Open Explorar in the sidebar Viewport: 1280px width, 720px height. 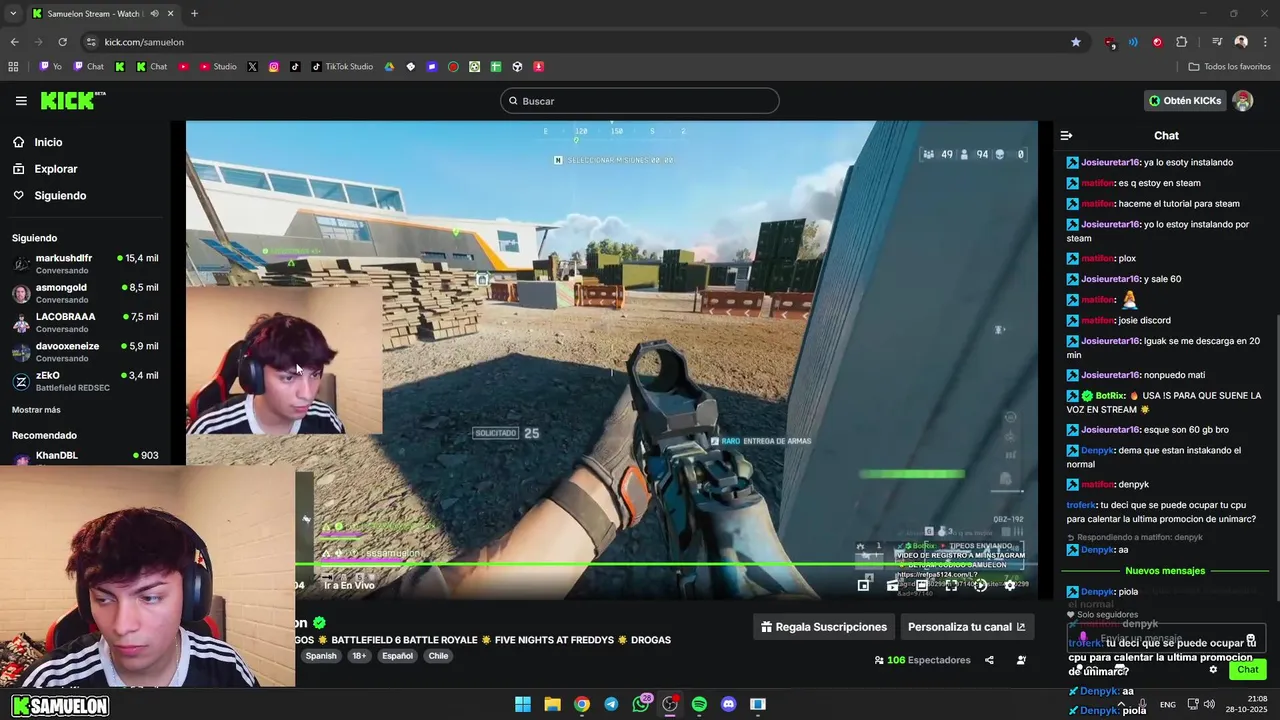pos(55,169)
